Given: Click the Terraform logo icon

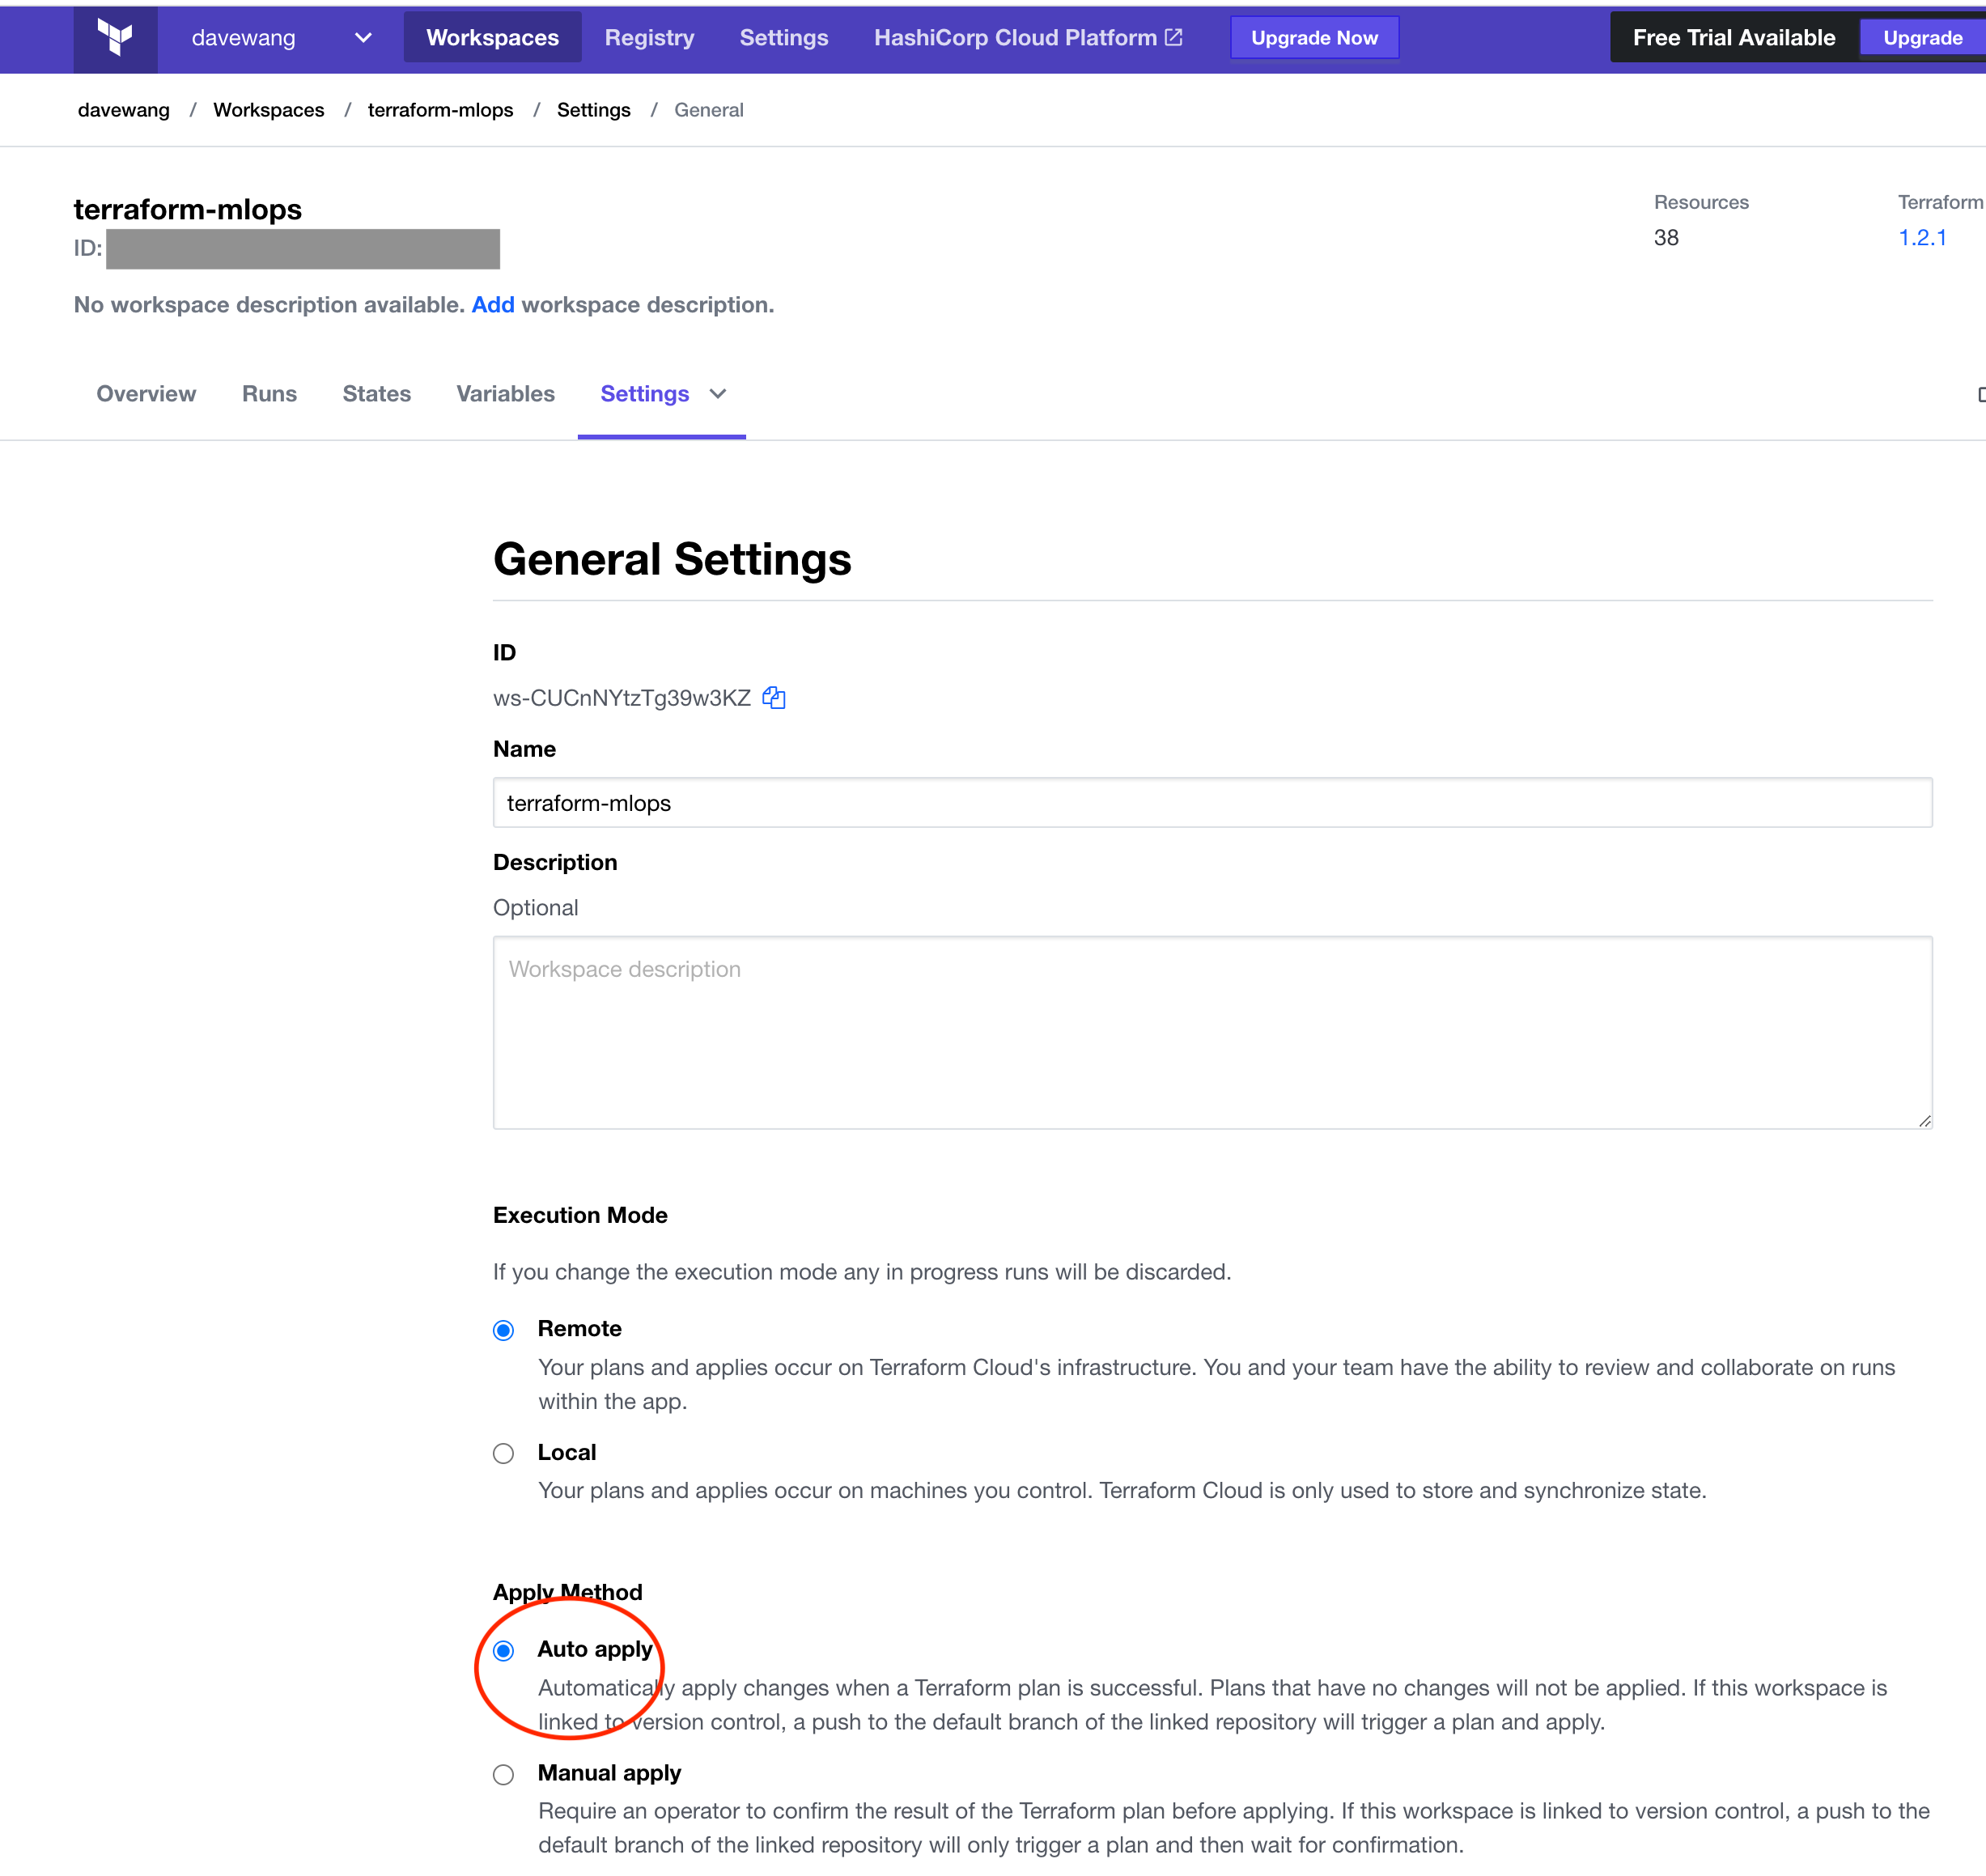Looking at the screenshot, I should point(115,38).
